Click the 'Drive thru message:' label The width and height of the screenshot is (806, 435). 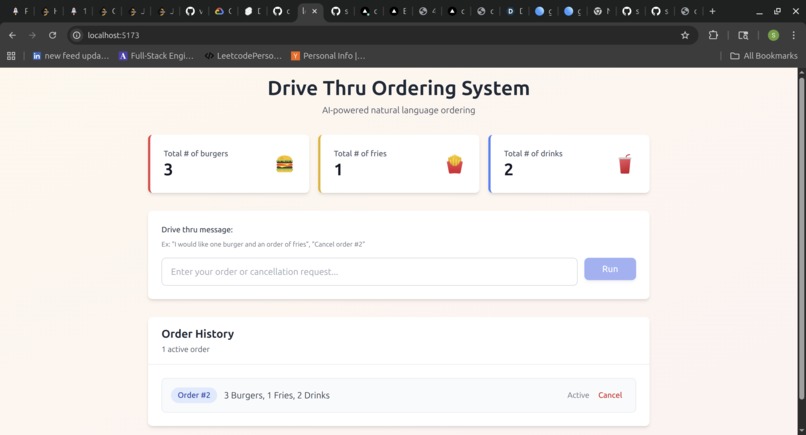click(197, 229)
